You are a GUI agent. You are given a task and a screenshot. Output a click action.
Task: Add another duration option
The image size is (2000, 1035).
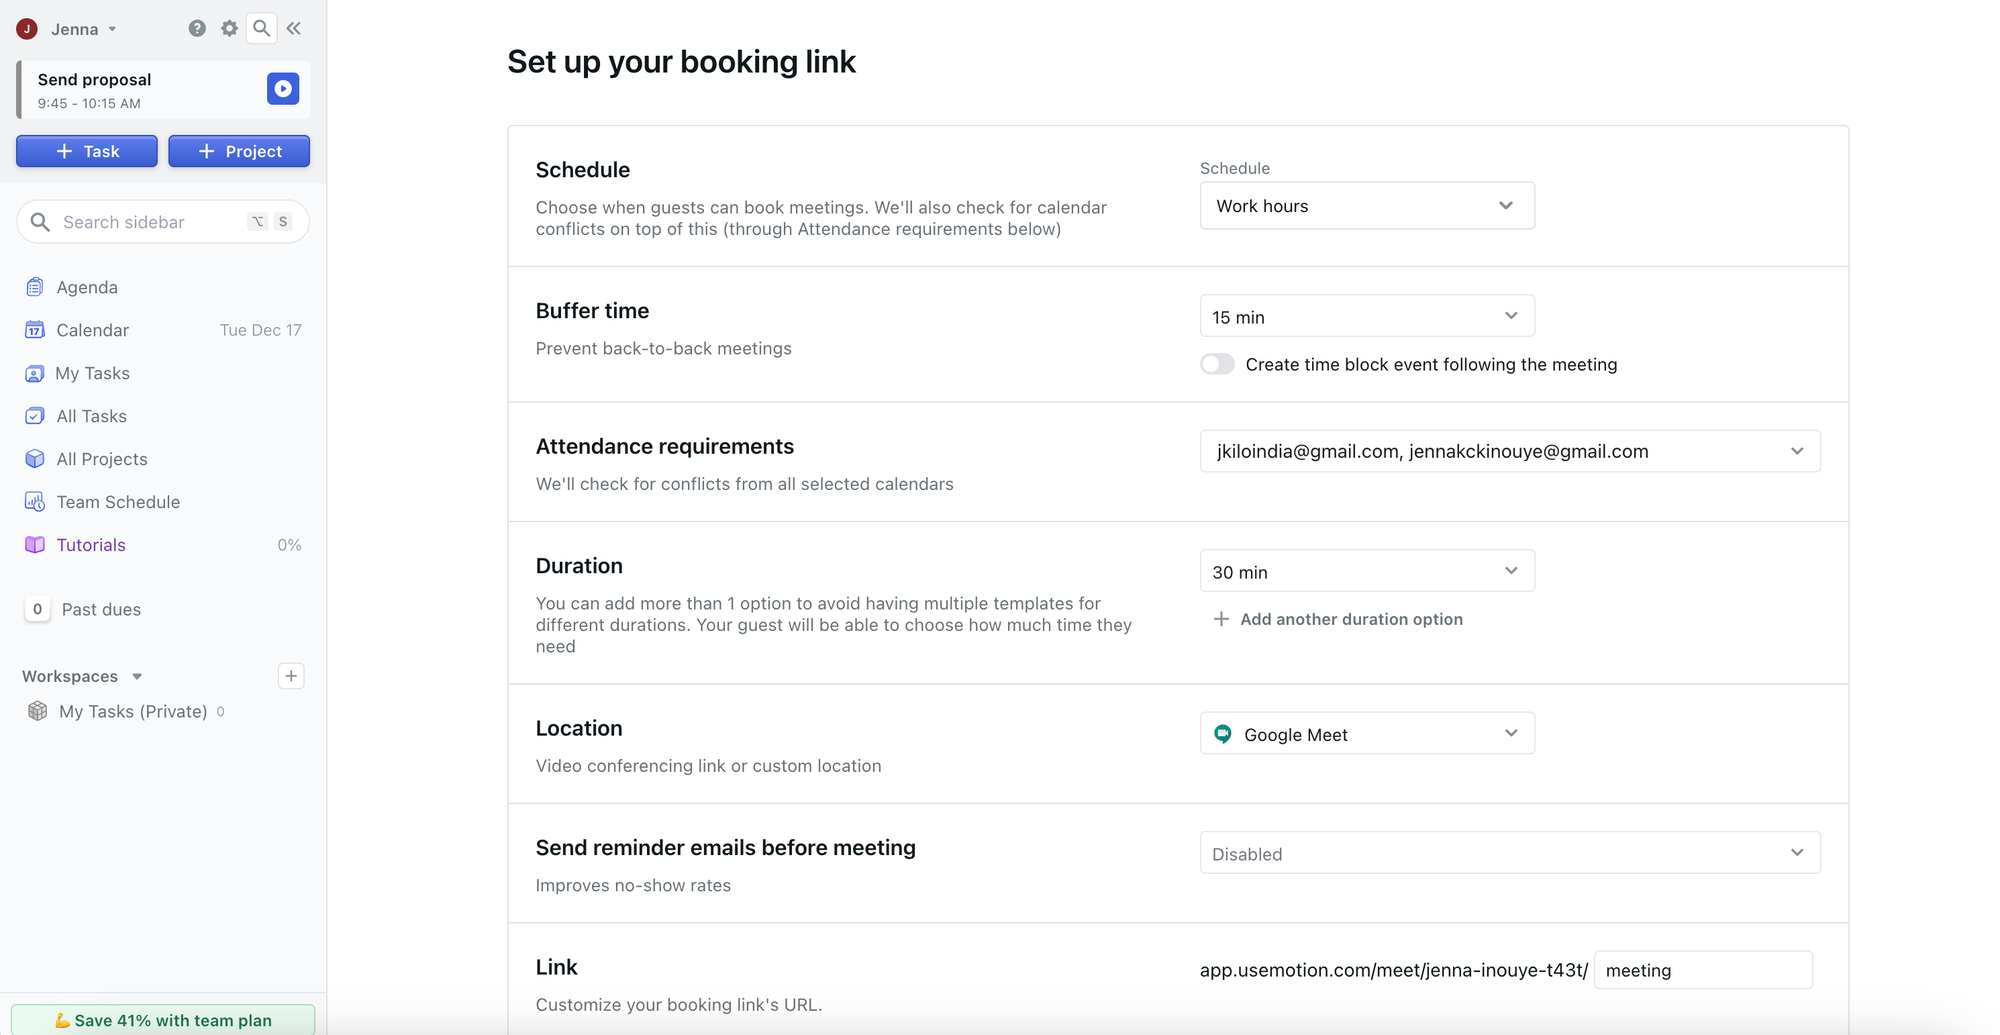click(1338, 619)
